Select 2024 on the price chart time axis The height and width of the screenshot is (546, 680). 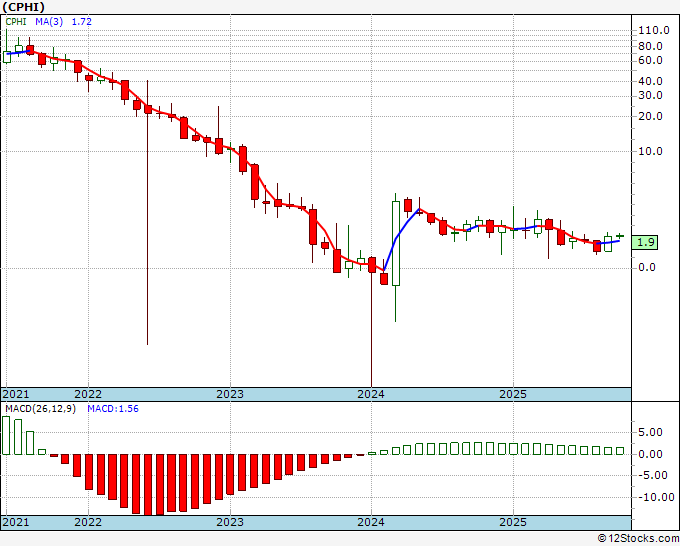(x=371, y=394)
